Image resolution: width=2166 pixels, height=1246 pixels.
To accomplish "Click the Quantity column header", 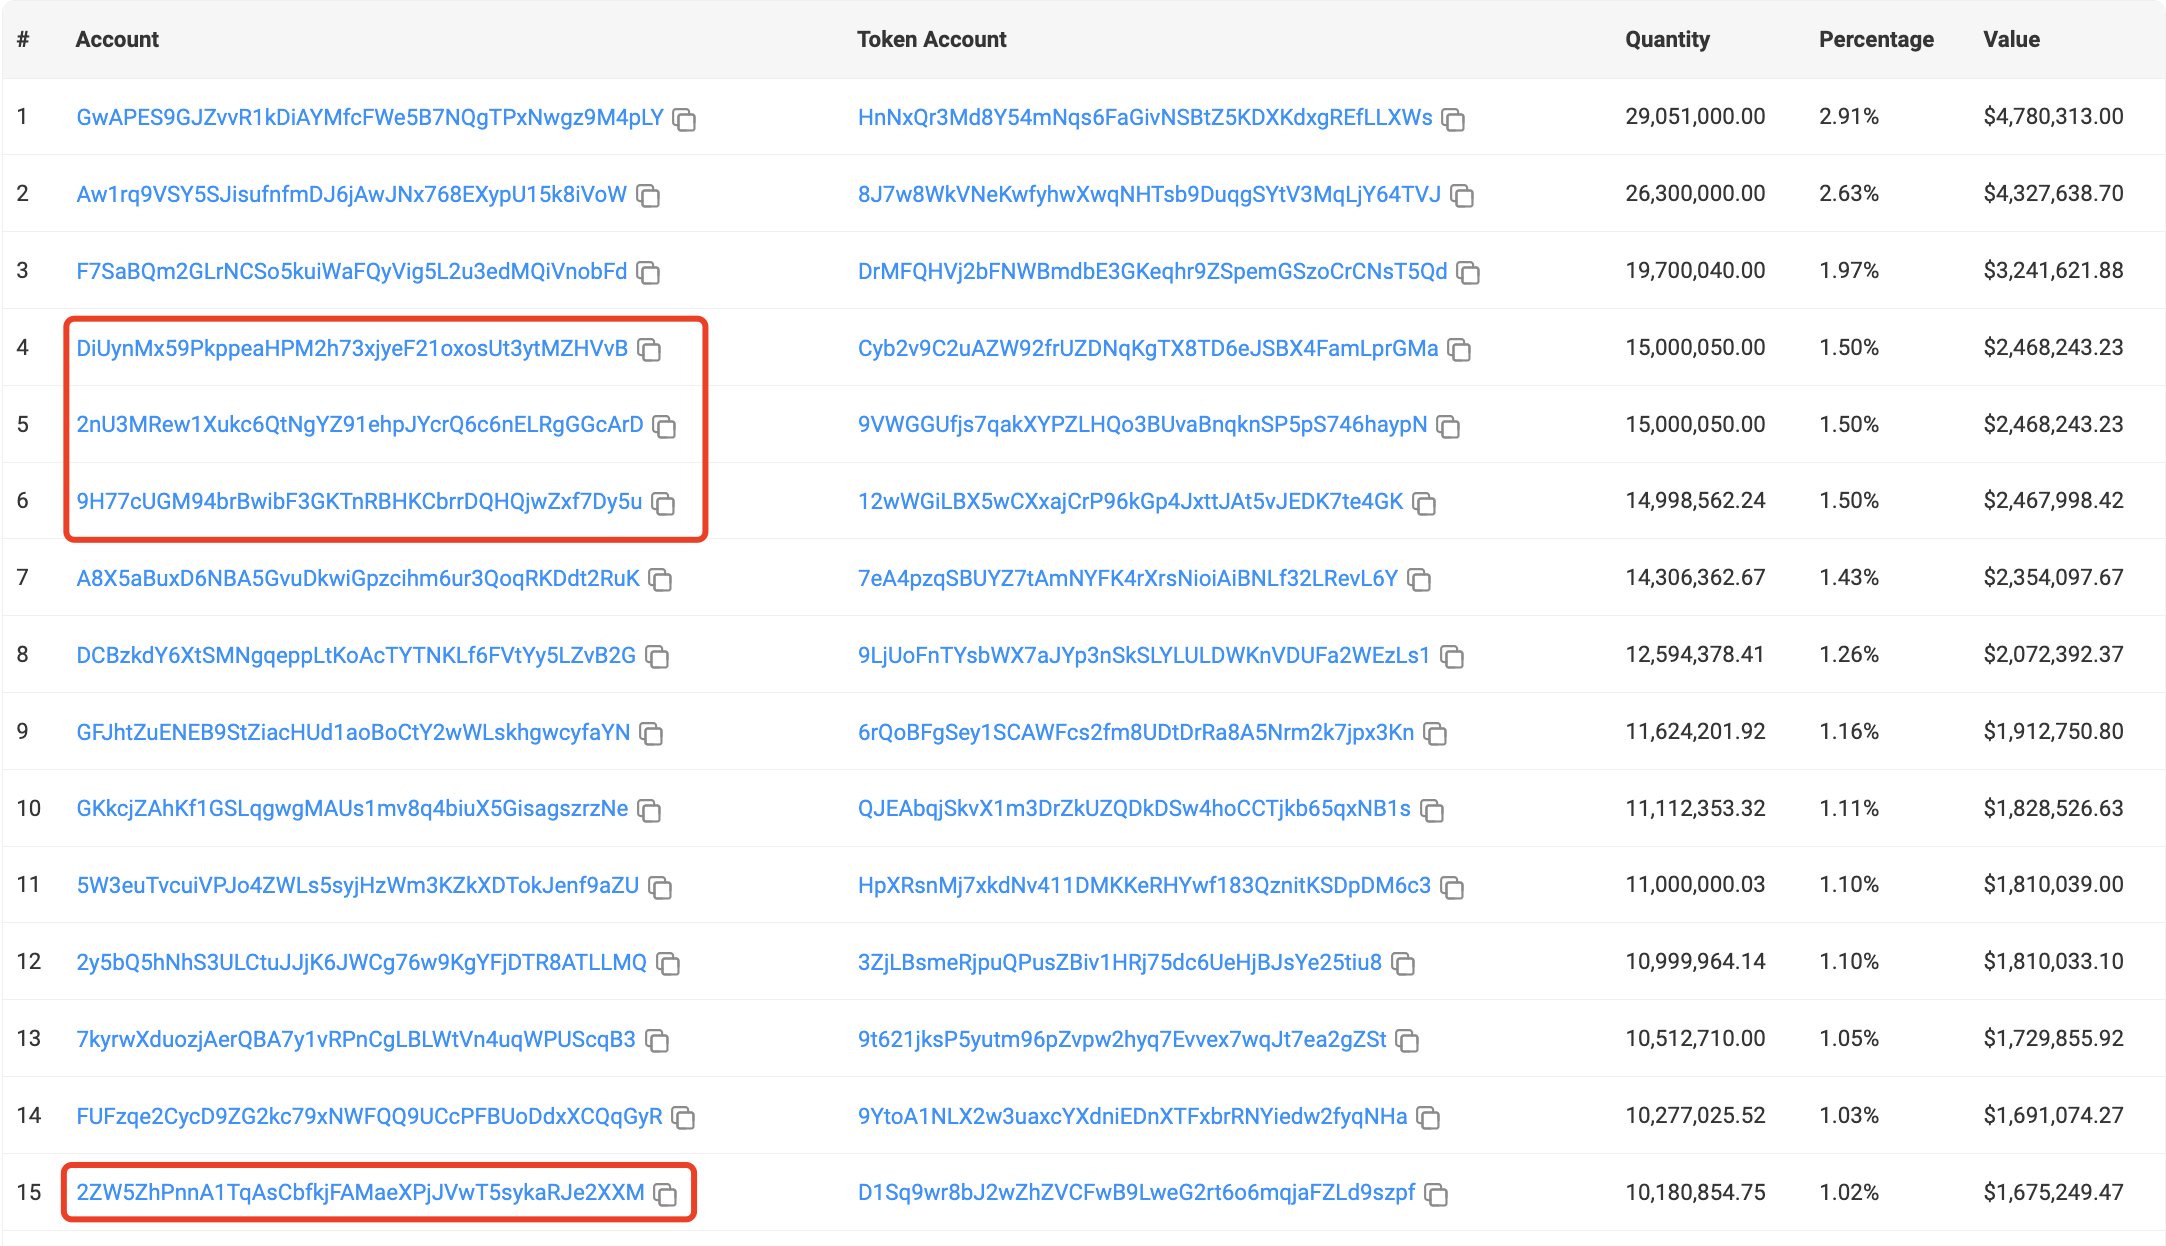I will tap(1667, 39).
